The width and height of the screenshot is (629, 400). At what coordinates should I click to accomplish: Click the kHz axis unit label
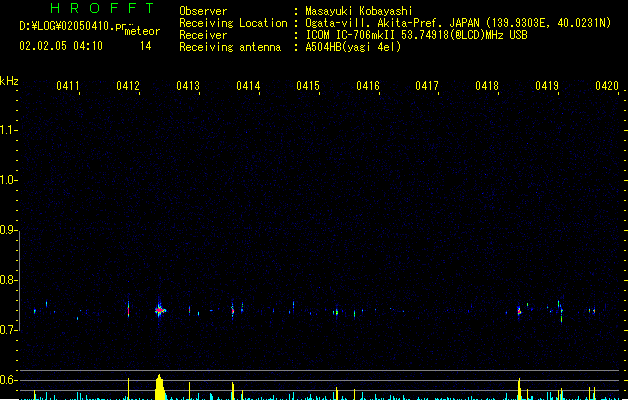(x=9, y=81)
